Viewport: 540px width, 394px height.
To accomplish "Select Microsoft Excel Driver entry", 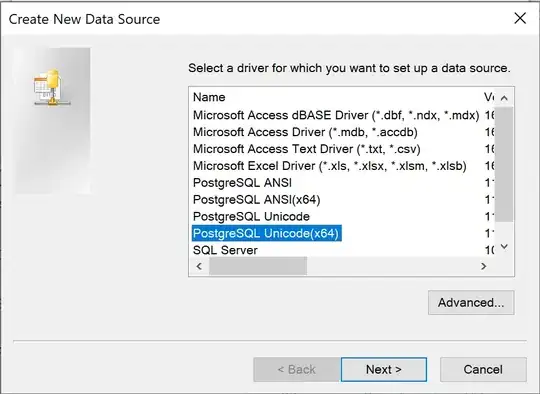I will [x=330, y=166].
